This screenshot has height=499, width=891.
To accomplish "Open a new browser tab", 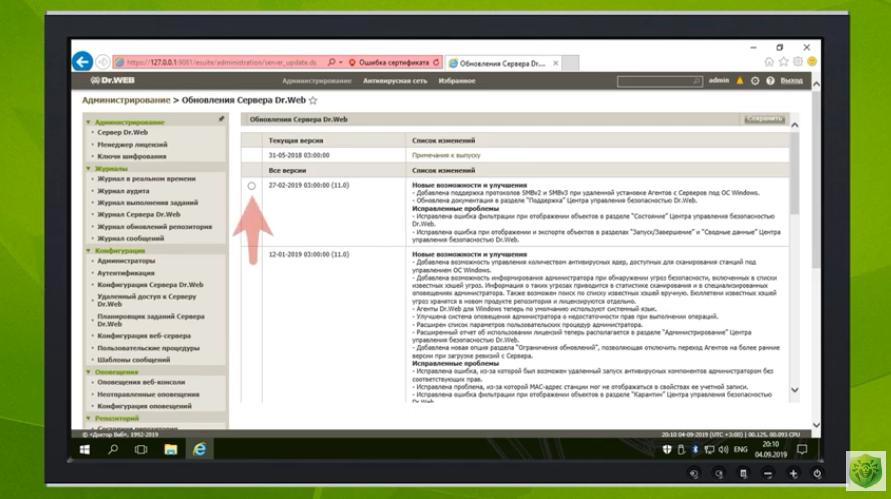I will [571, 63].
